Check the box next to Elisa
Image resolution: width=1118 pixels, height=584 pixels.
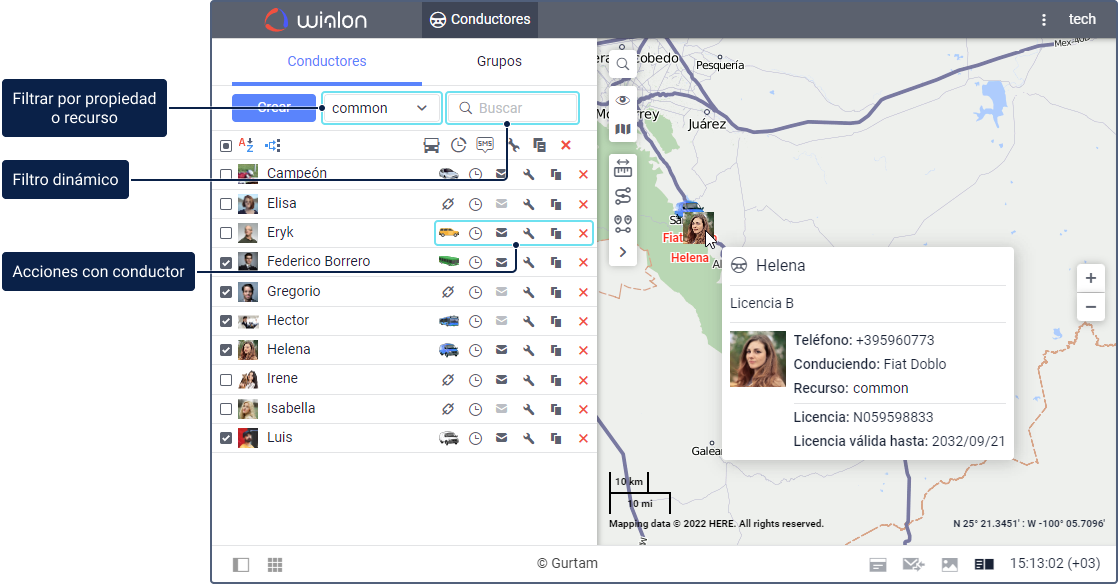coord(226,204)
